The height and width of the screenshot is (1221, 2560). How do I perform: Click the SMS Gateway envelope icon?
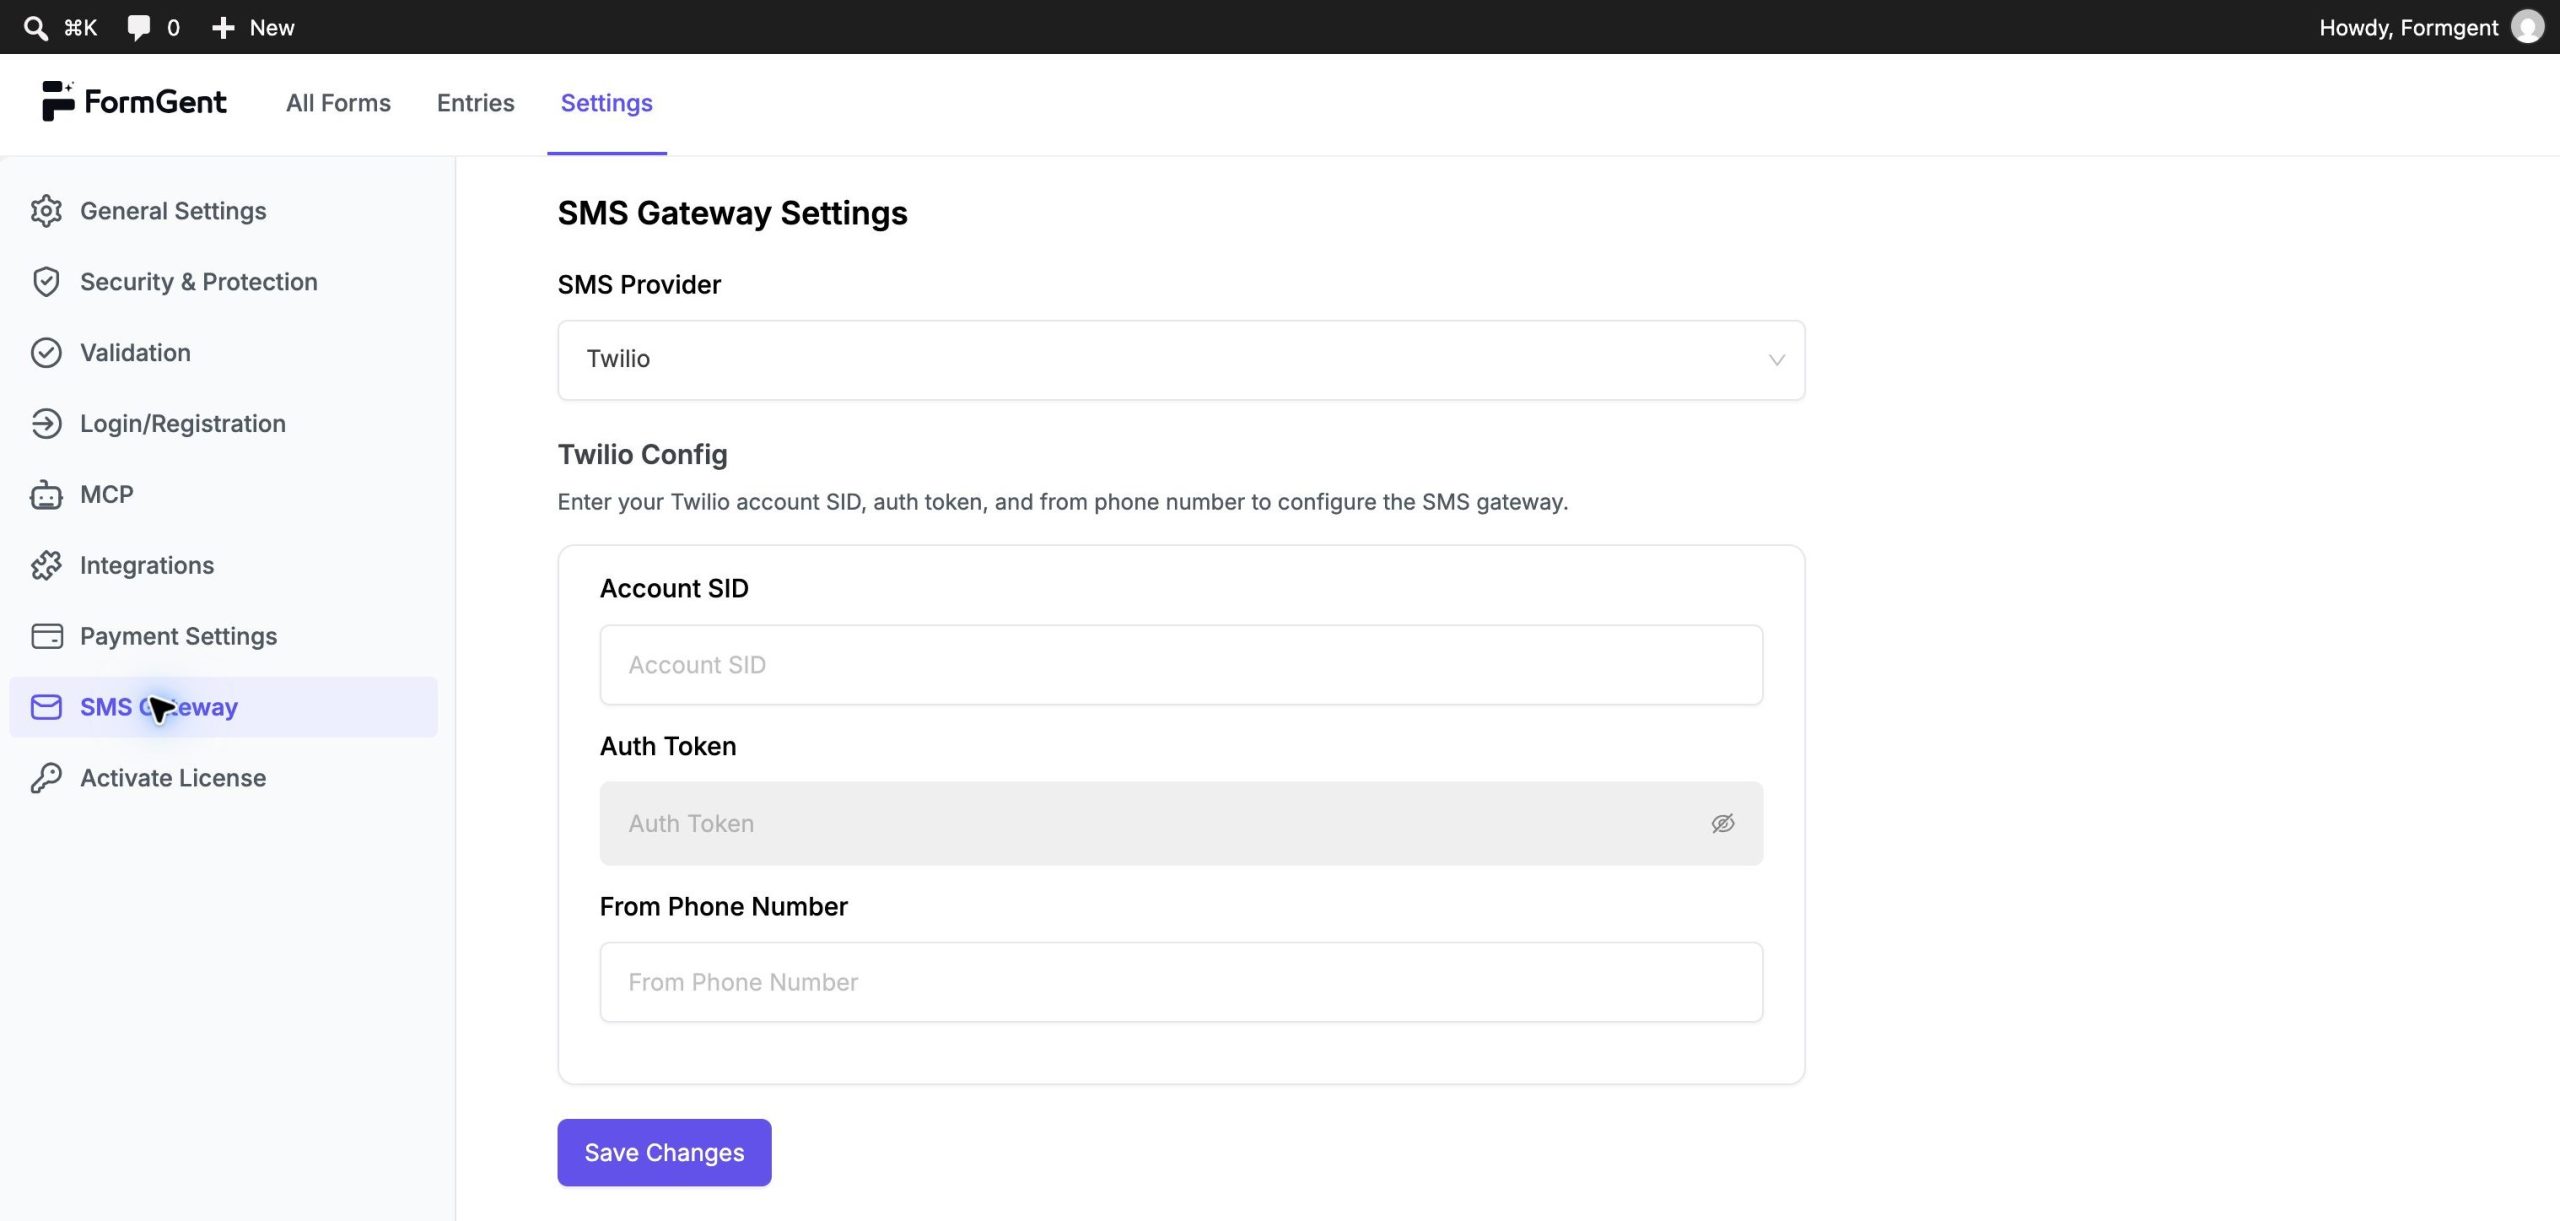click(46, 708)
